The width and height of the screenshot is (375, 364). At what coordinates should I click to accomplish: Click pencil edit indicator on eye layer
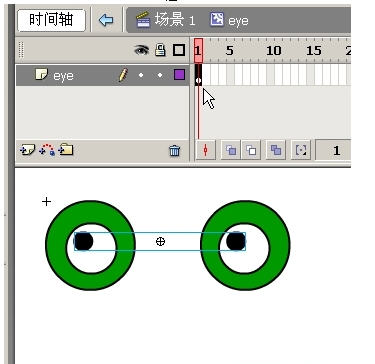(x=123, y=75)
